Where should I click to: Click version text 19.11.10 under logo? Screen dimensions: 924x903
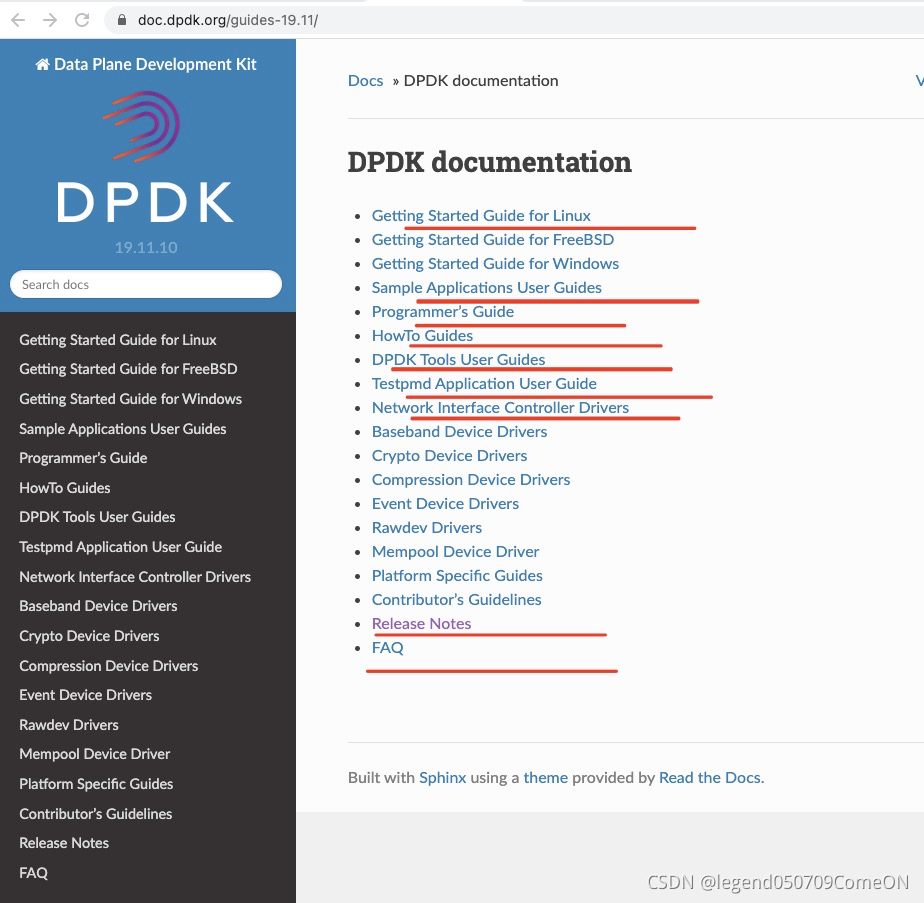click(x=146, y=248)
